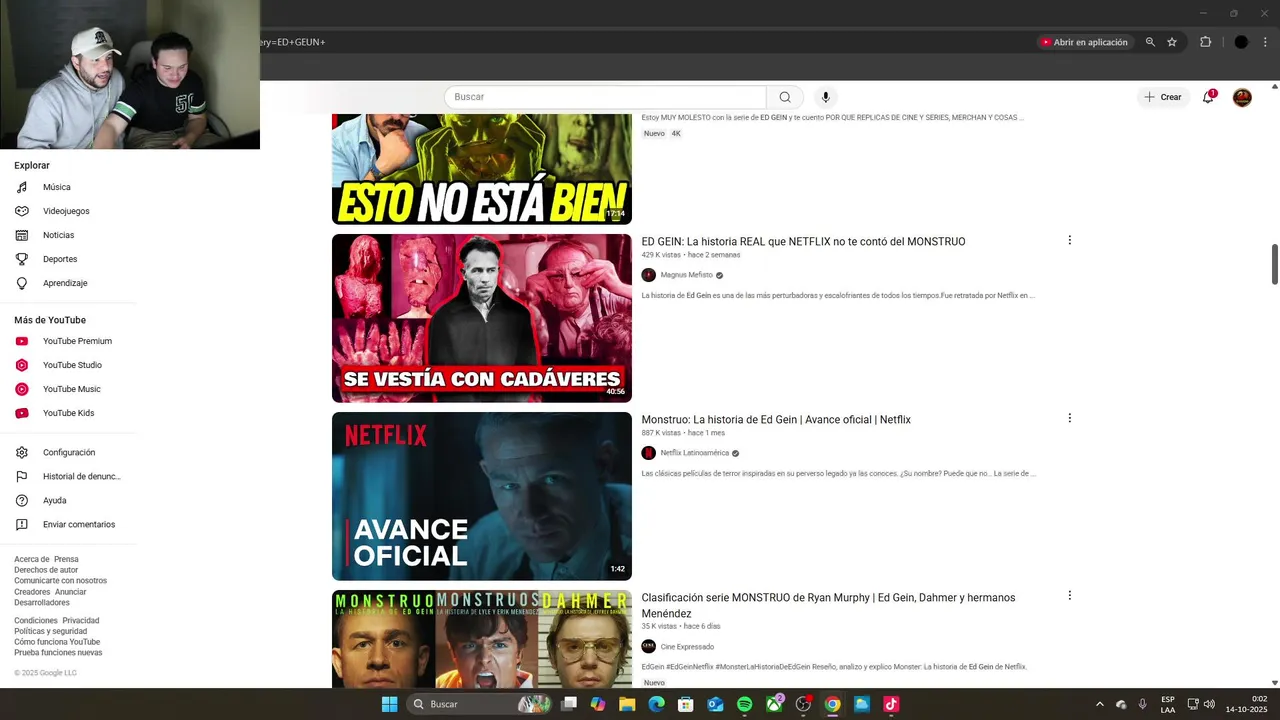Open Outlook from the taskbar
The width and height of the screenshot is (1280, 720).
coord(715,704)
